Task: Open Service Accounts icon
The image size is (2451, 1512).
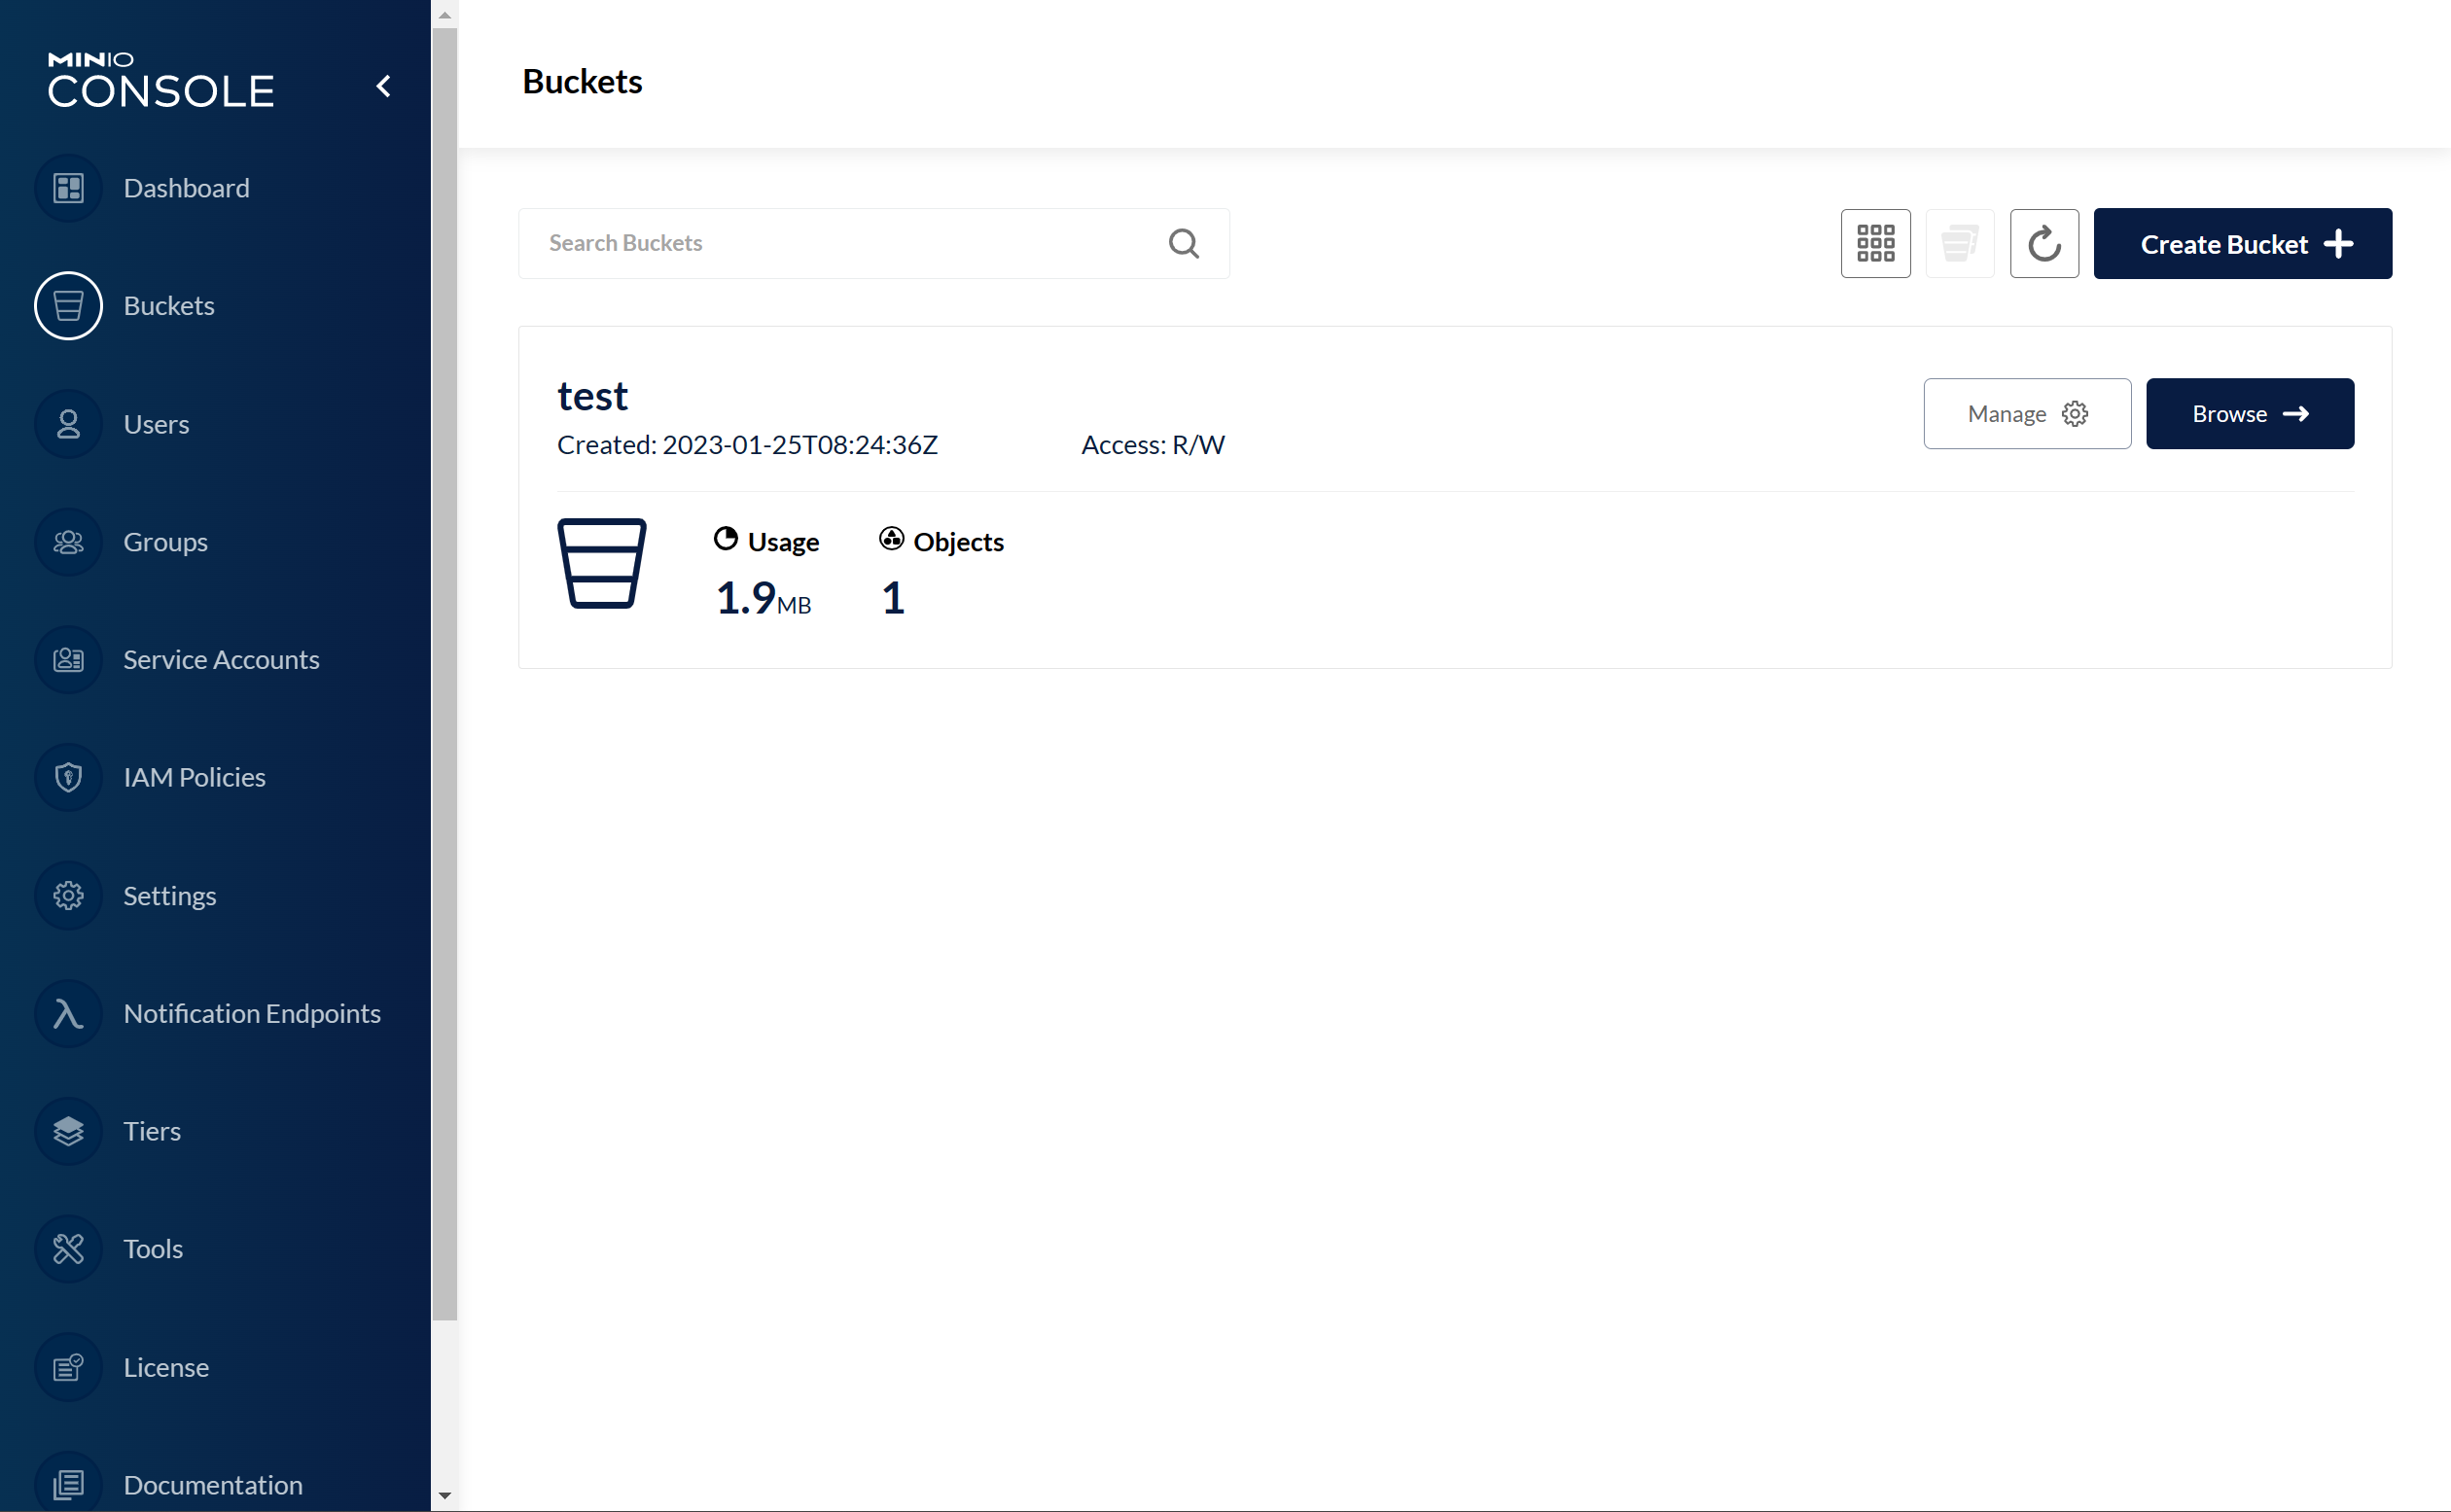Action: 68,660
